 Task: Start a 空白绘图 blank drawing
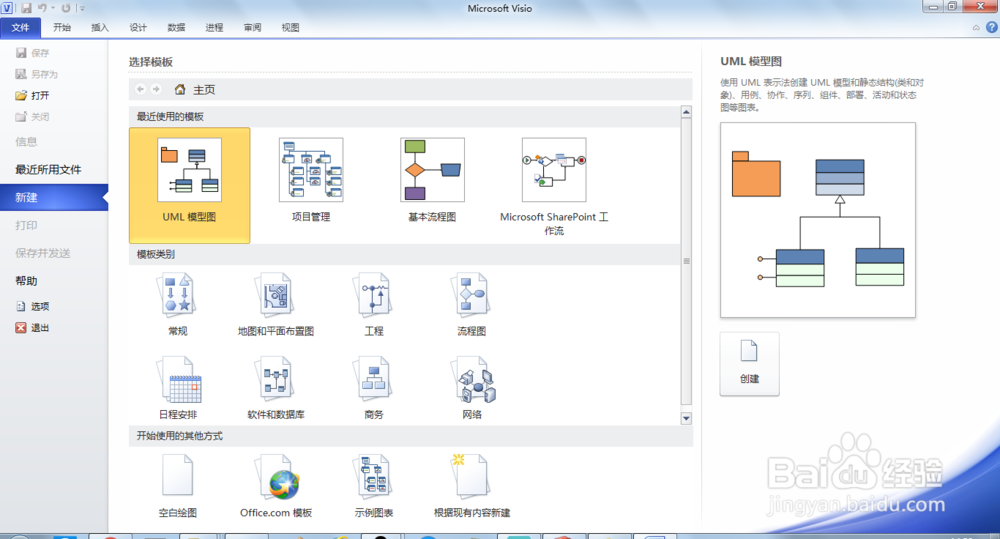coord(177,486)
